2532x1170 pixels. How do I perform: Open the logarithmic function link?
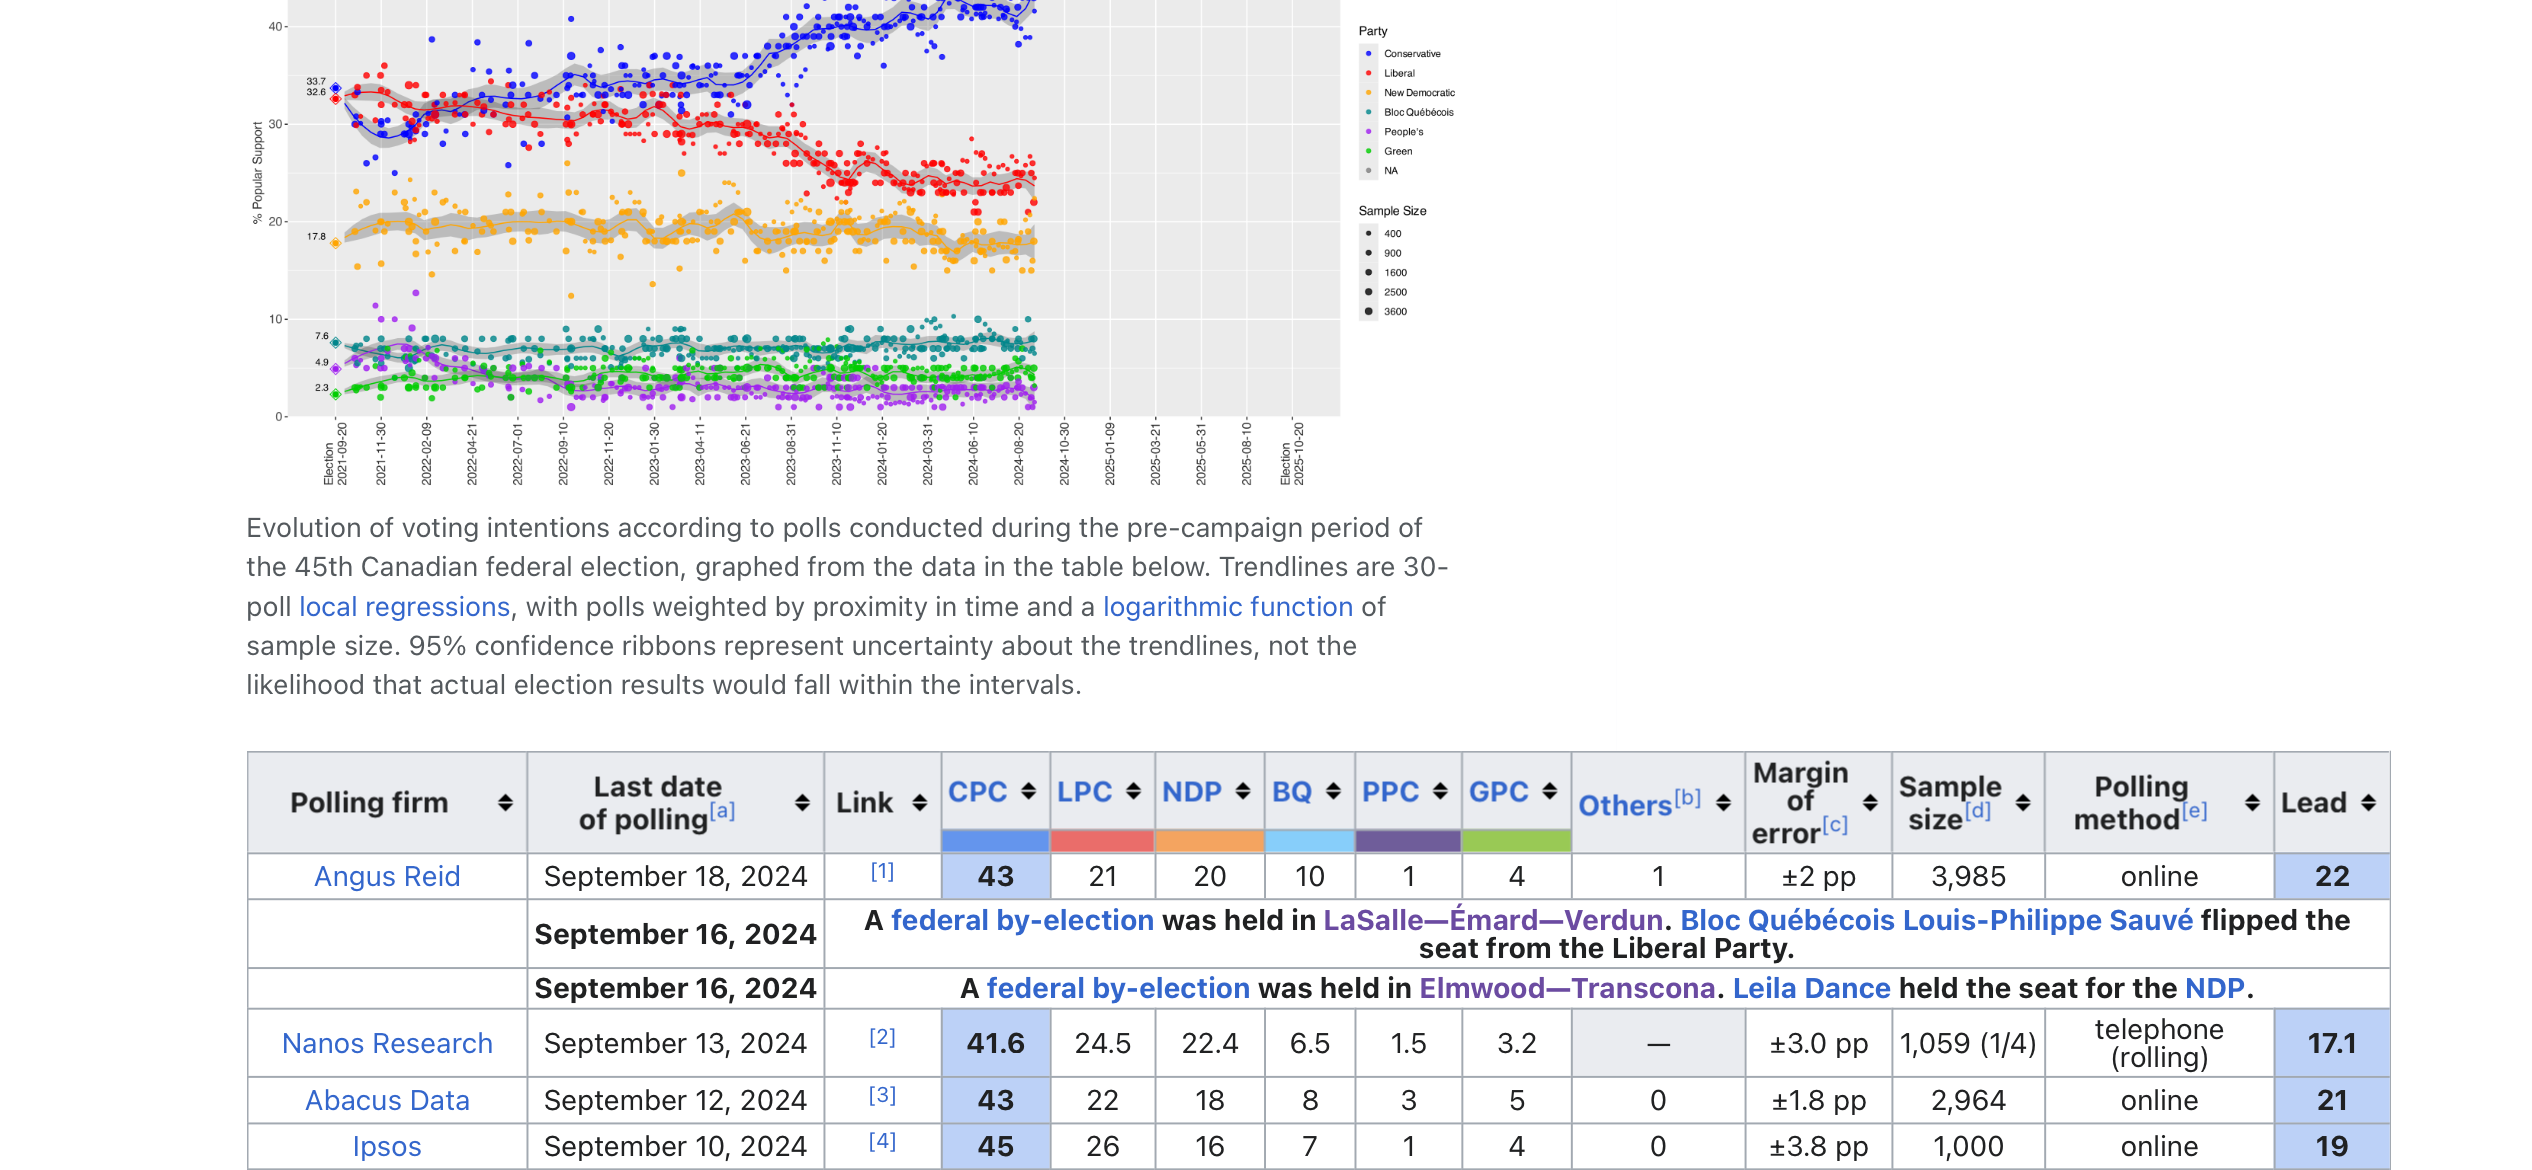(x=1228, y=607)
